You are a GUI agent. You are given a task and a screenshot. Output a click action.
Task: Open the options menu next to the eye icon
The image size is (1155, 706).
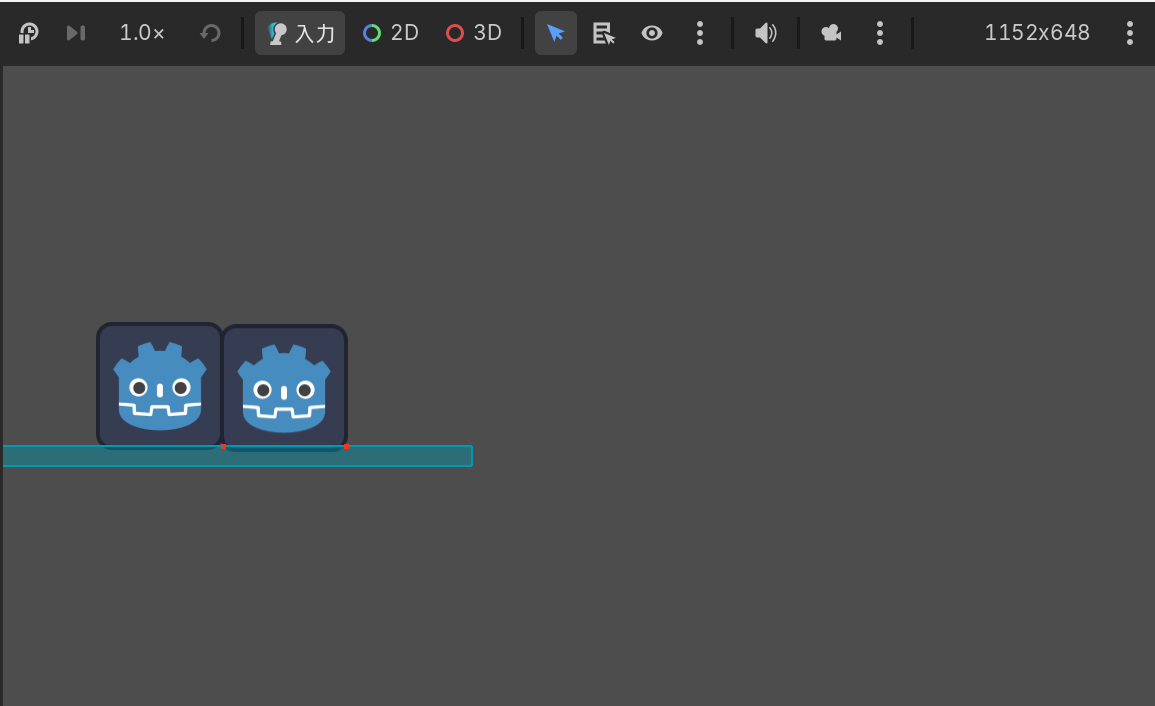[700, 33]
